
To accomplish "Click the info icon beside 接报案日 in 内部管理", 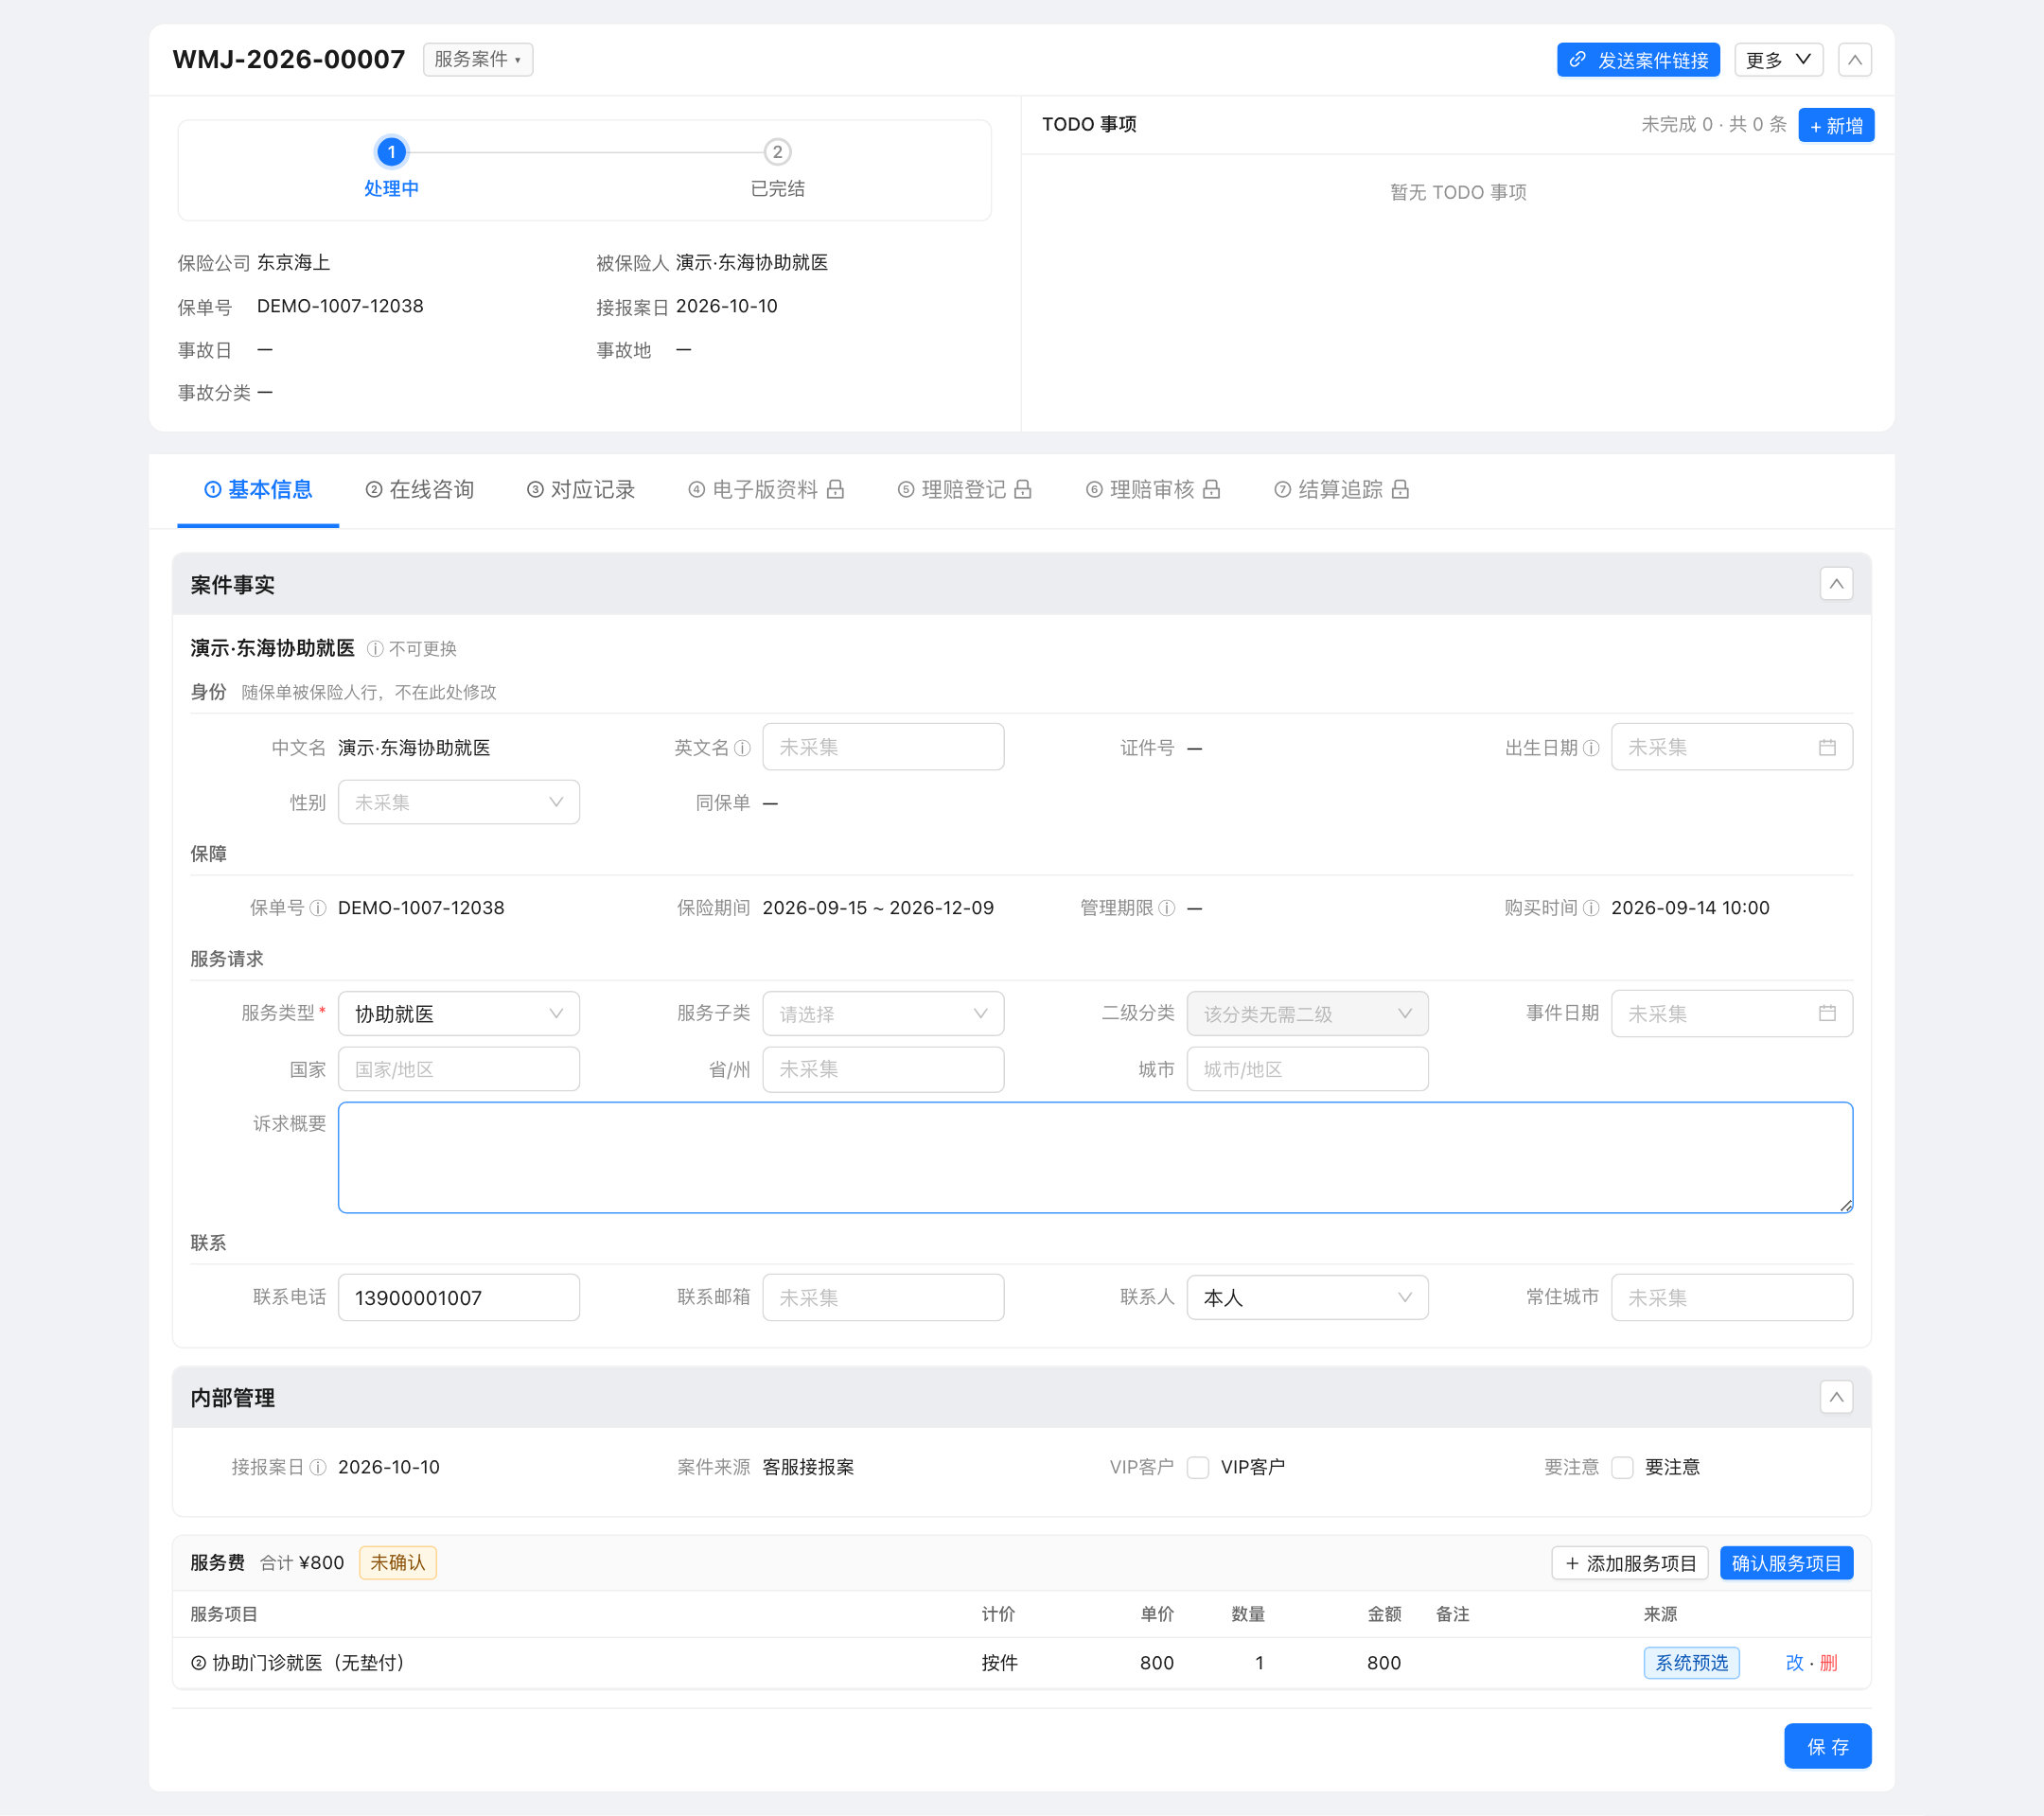I will (318, 1467).
